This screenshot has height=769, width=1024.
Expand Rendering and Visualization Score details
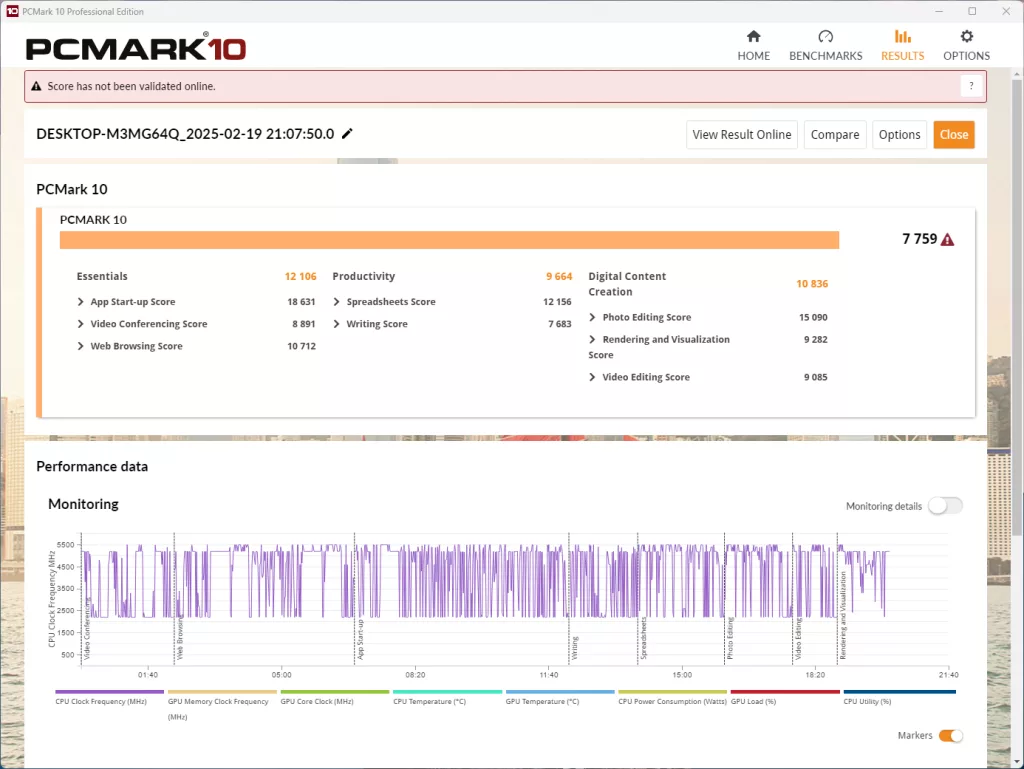[592, 339]
